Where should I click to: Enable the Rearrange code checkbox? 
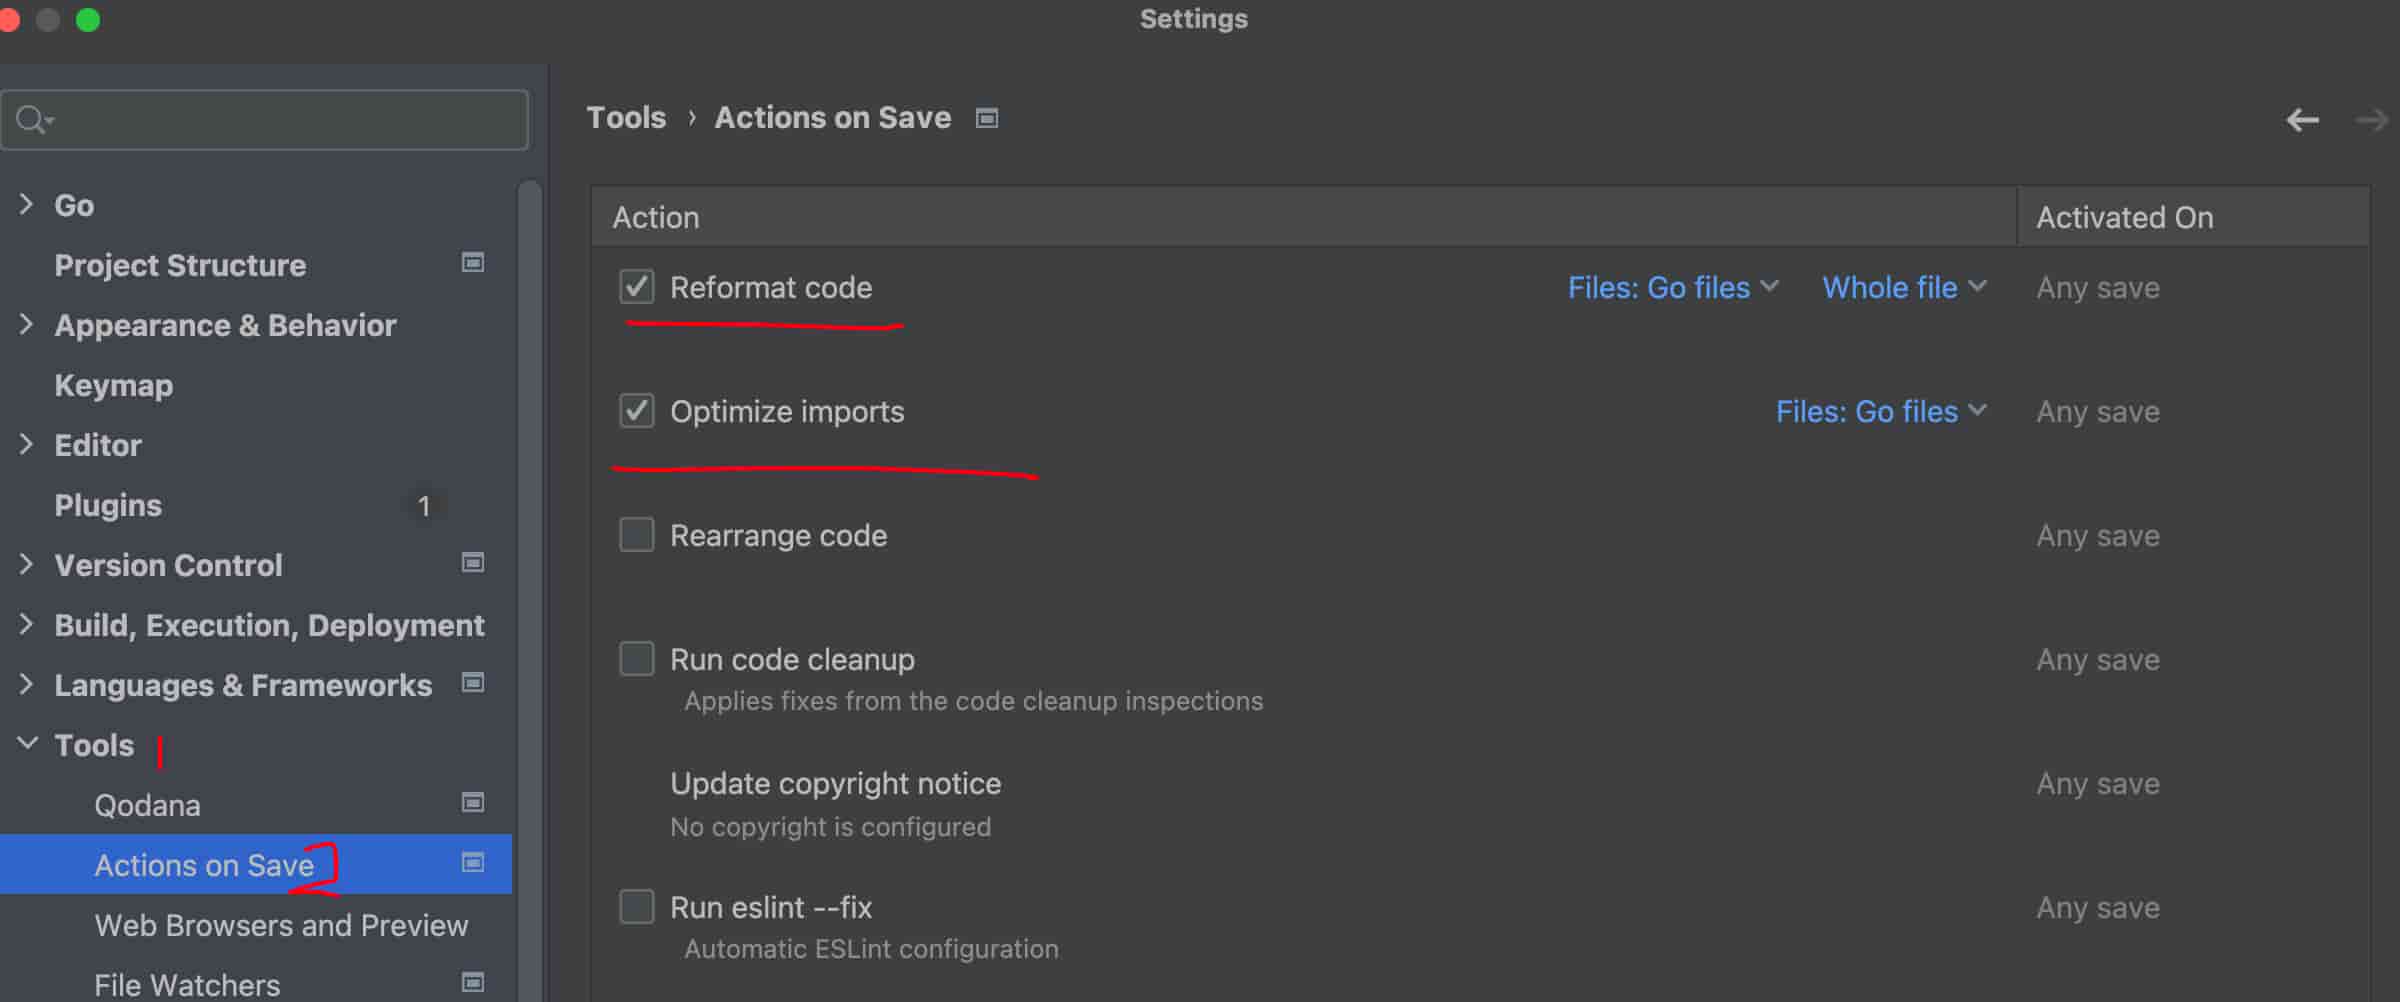coord(637,535)
